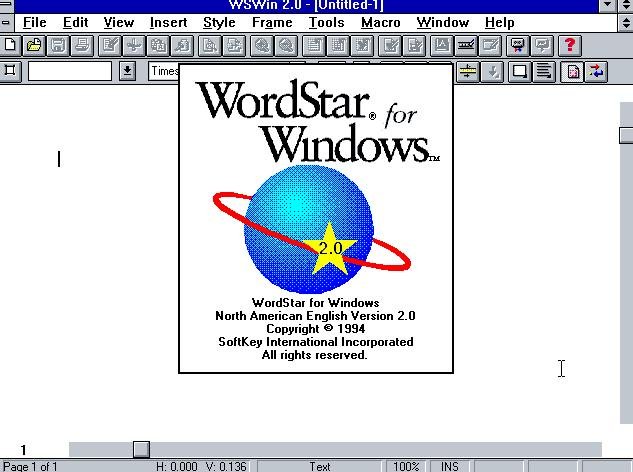Click the table grid icon
The height and width of the screenshot is (472, 633).
(x=338, y=45)
